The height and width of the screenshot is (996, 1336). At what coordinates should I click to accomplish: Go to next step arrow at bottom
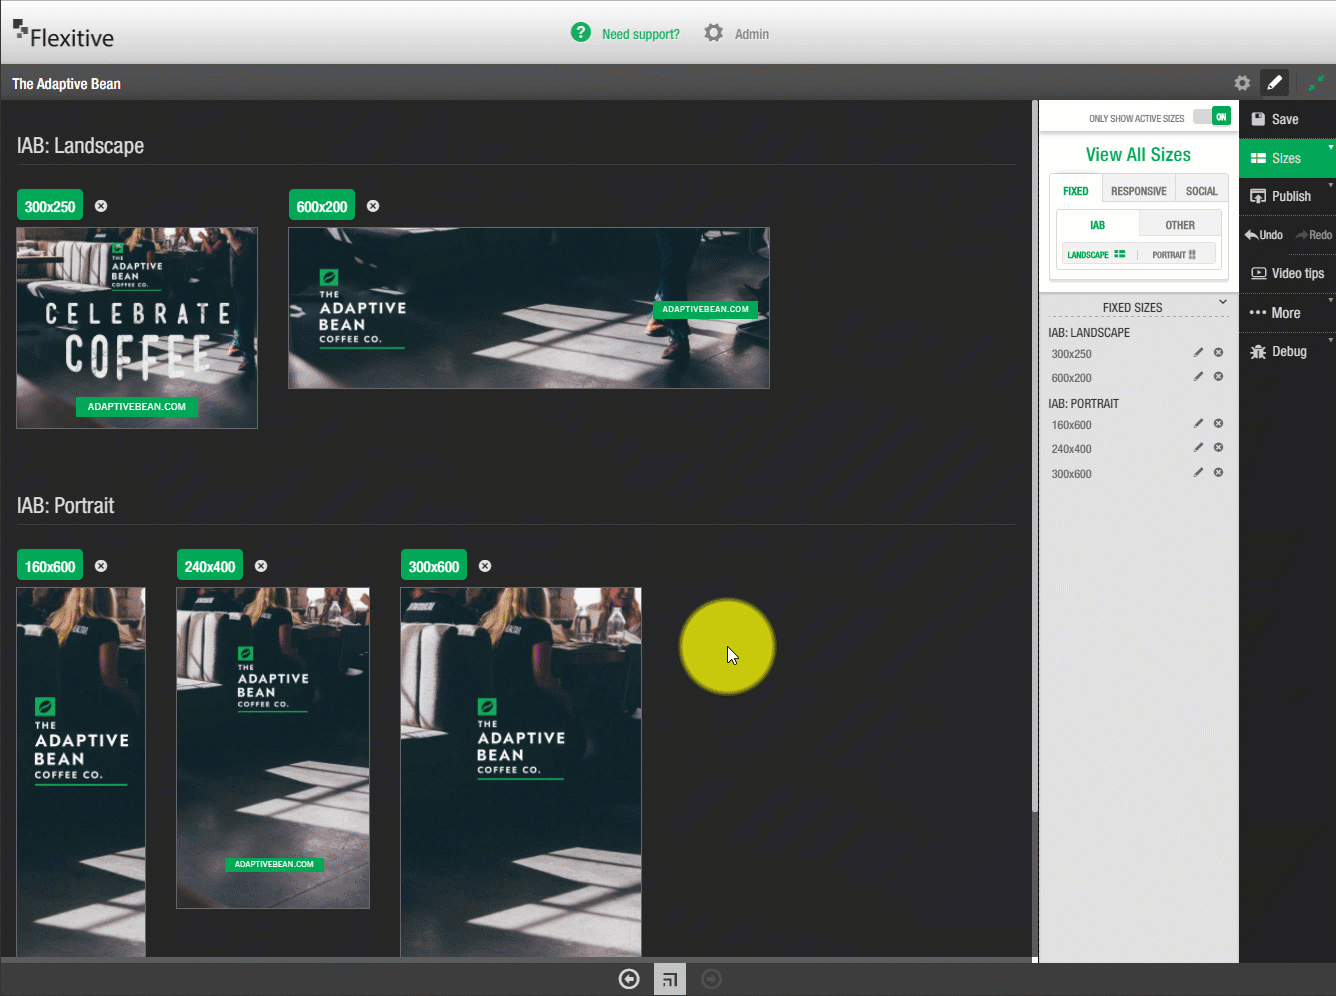click(x=711, y=979)
